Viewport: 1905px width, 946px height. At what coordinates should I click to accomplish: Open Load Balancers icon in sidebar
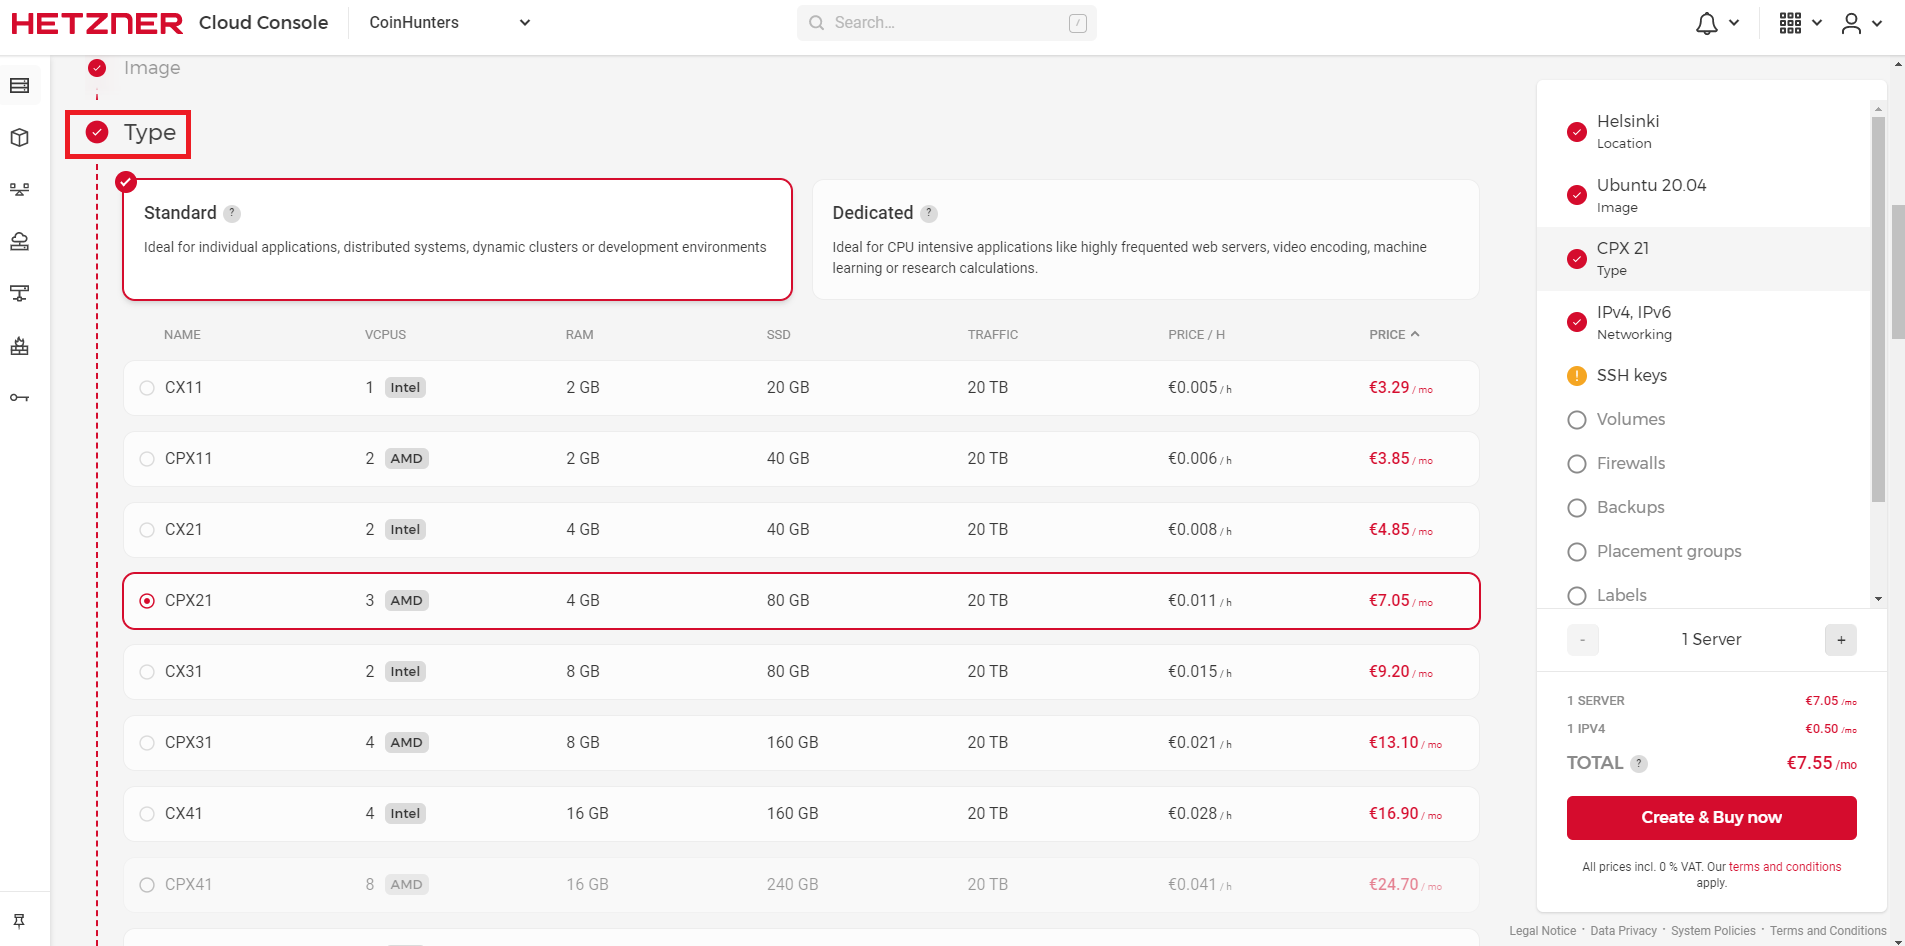(x=20, y=190)
